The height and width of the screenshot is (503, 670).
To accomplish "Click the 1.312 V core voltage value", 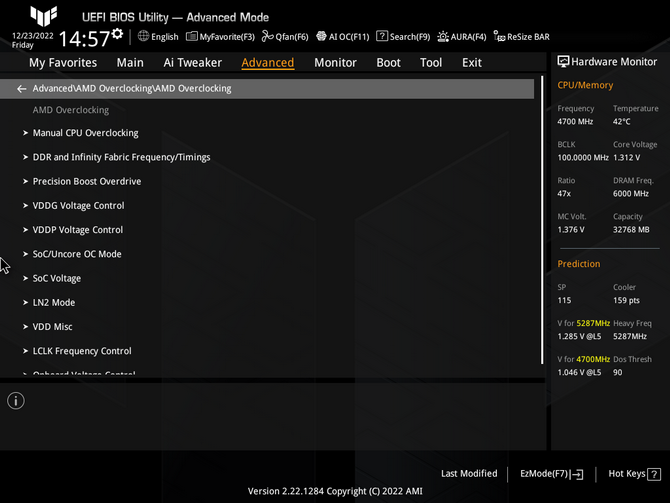I will point(626,158).
